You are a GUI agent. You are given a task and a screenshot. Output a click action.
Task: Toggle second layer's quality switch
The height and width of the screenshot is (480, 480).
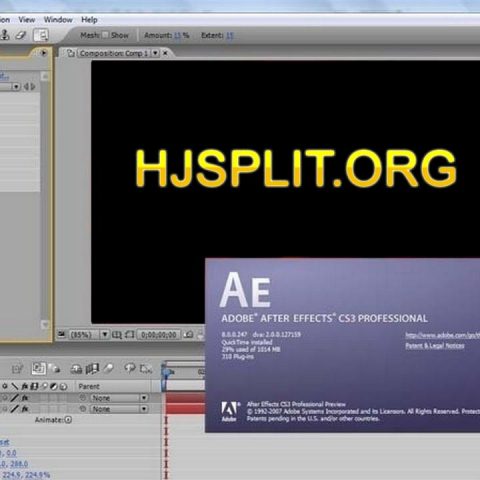15,409
